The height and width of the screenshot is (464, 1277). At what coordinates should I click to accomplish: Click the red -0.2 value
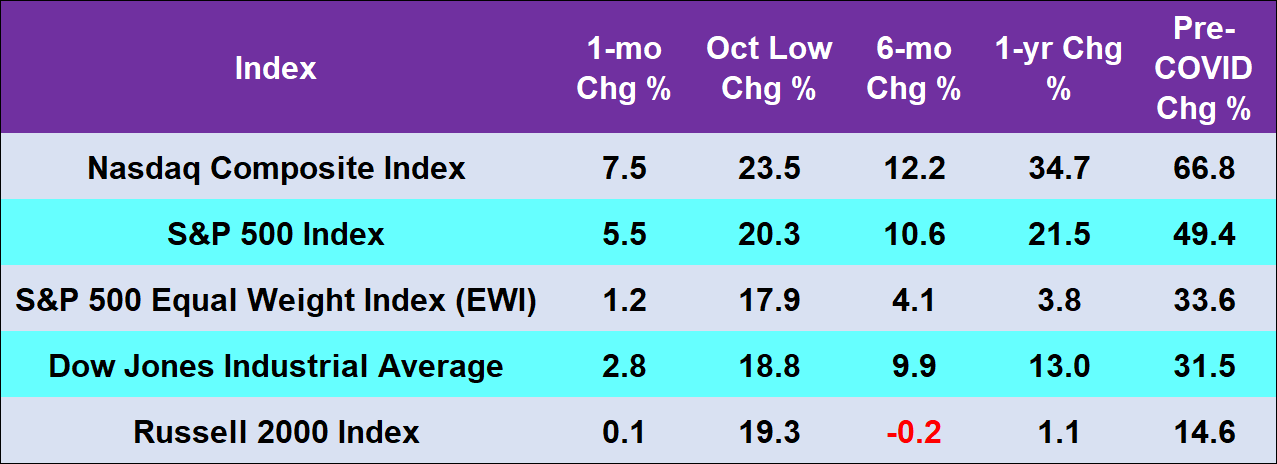(x=913, y=432)
